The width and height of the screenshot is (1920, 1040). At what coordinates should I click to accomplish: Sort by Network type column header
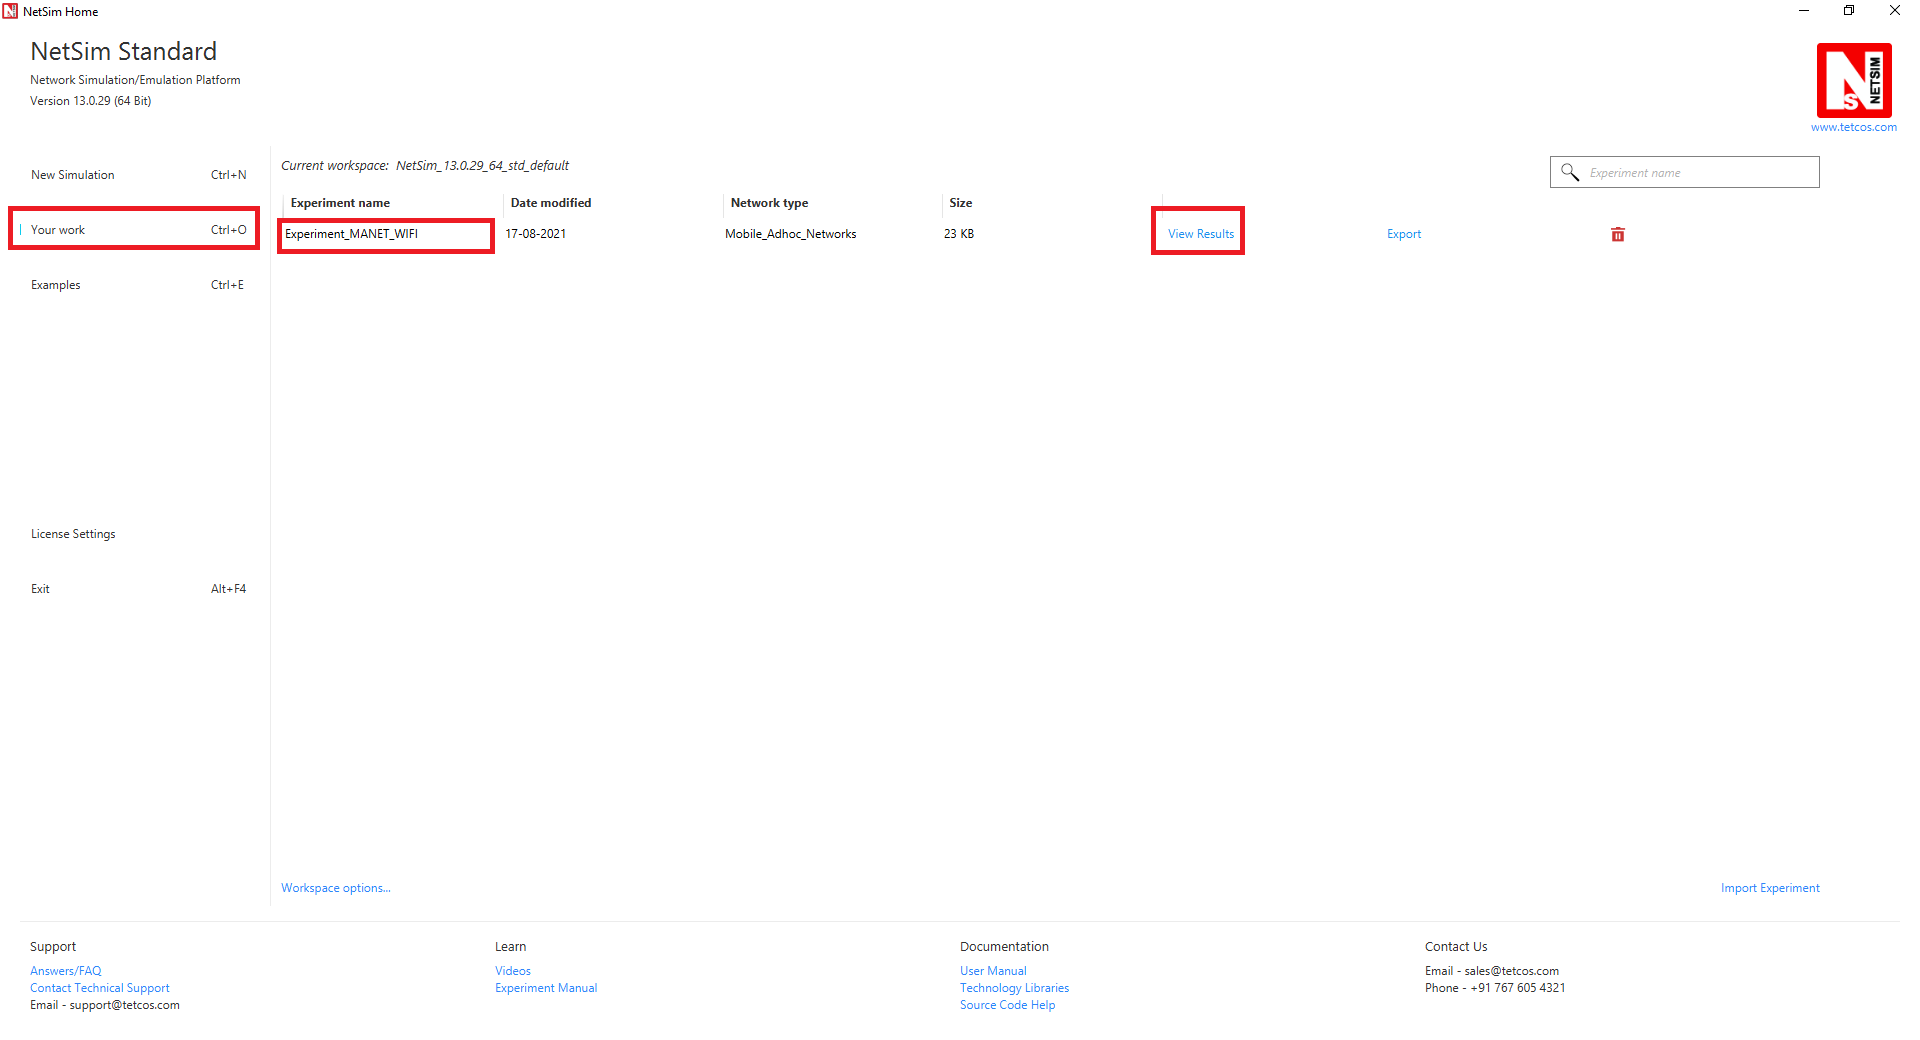[x=769, y=203]
